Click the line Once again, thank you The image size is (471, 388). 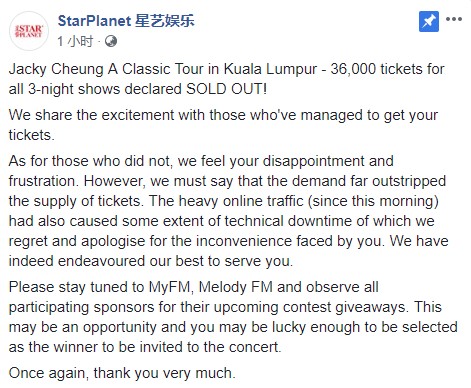coord(122,373)
